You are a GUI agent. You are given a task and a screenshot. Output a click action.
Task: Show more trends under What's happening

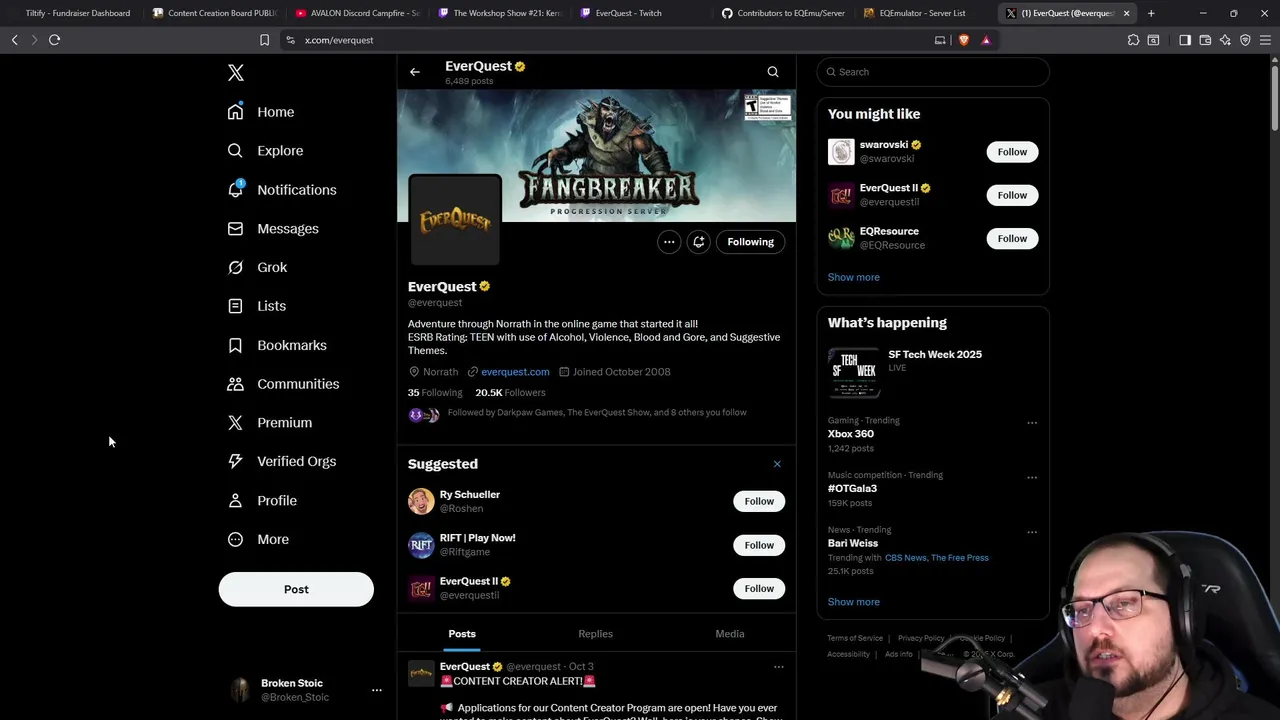[853, 602]
